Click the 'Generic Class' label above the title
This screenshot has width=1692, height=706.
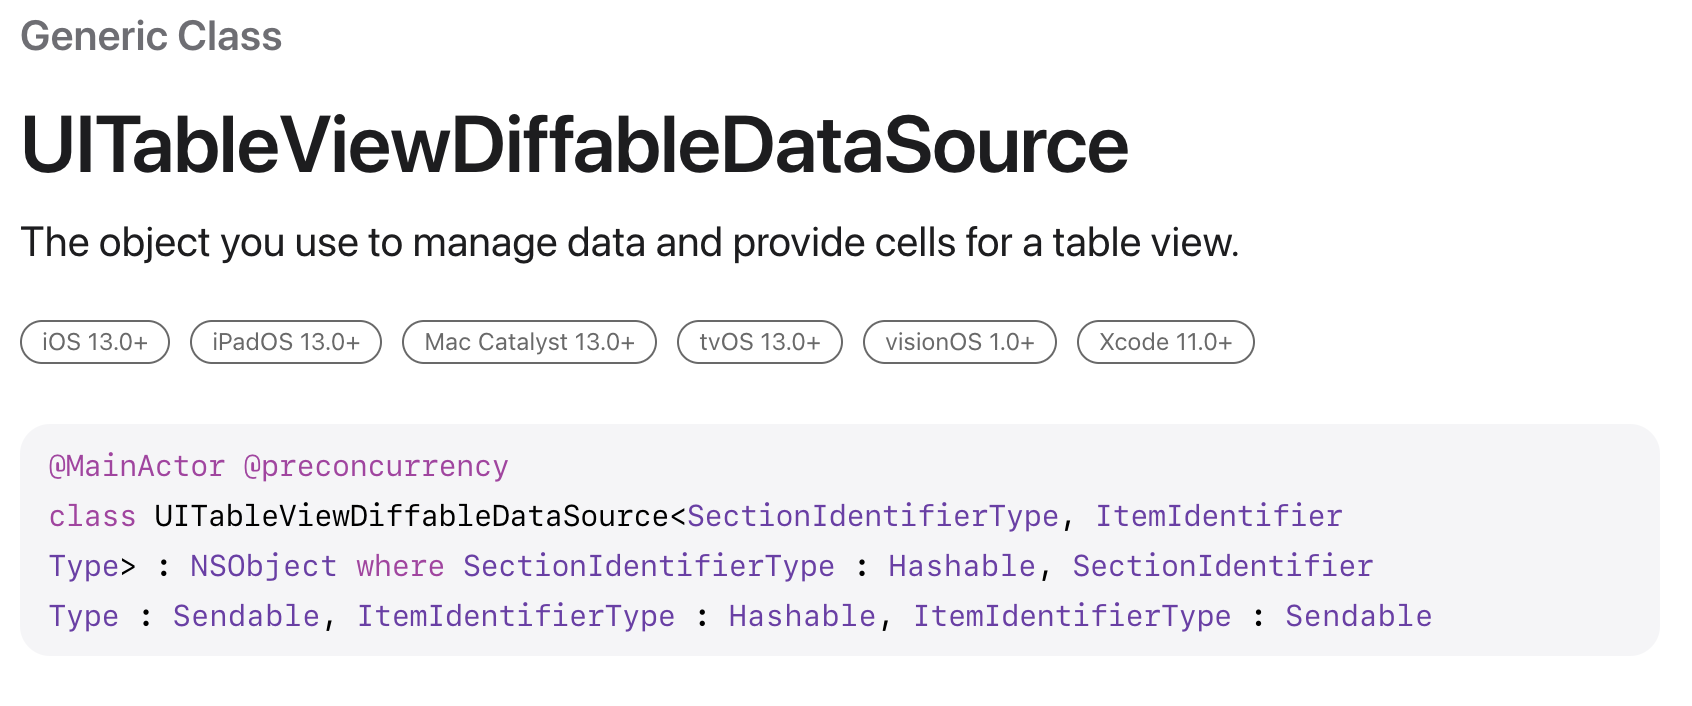(x=151, y=37)
